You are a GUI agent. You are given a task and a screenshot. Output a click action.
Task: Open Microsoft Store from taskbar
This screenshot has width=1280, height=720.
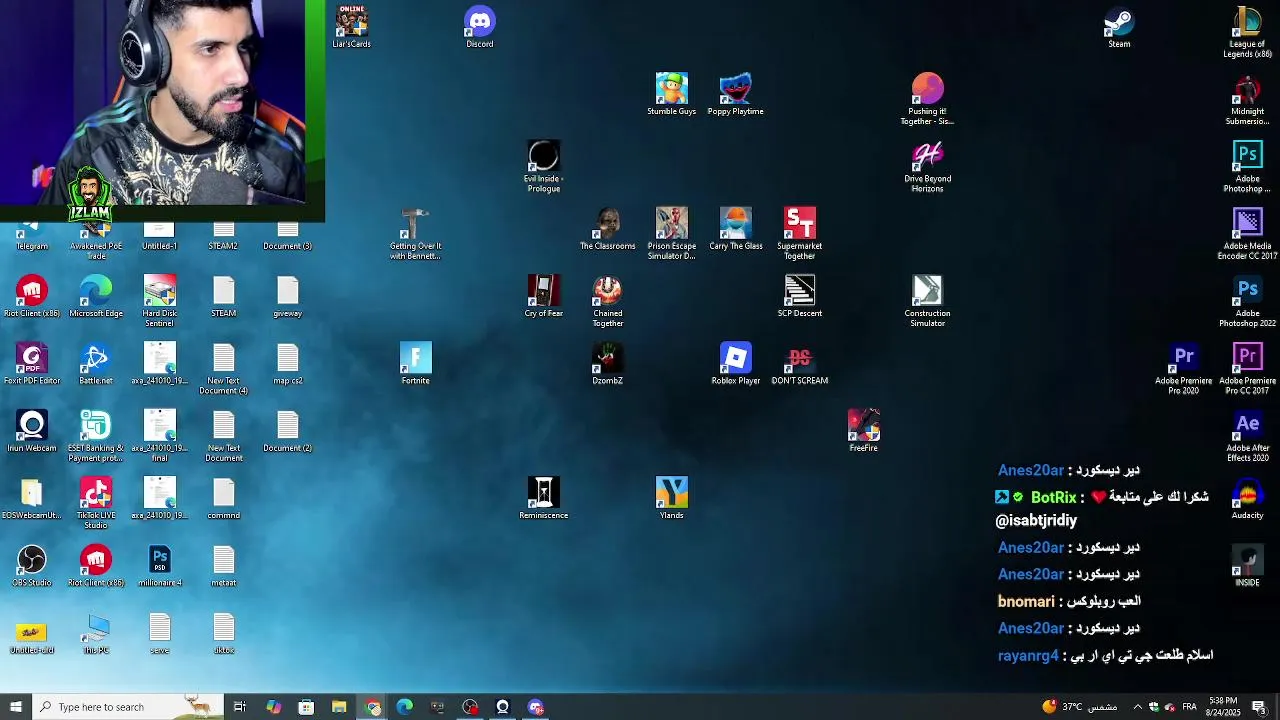click(306, 707)
